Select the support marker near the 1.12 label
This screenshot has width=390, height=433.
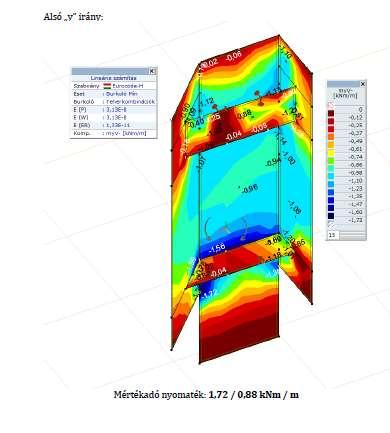[215, 107]
